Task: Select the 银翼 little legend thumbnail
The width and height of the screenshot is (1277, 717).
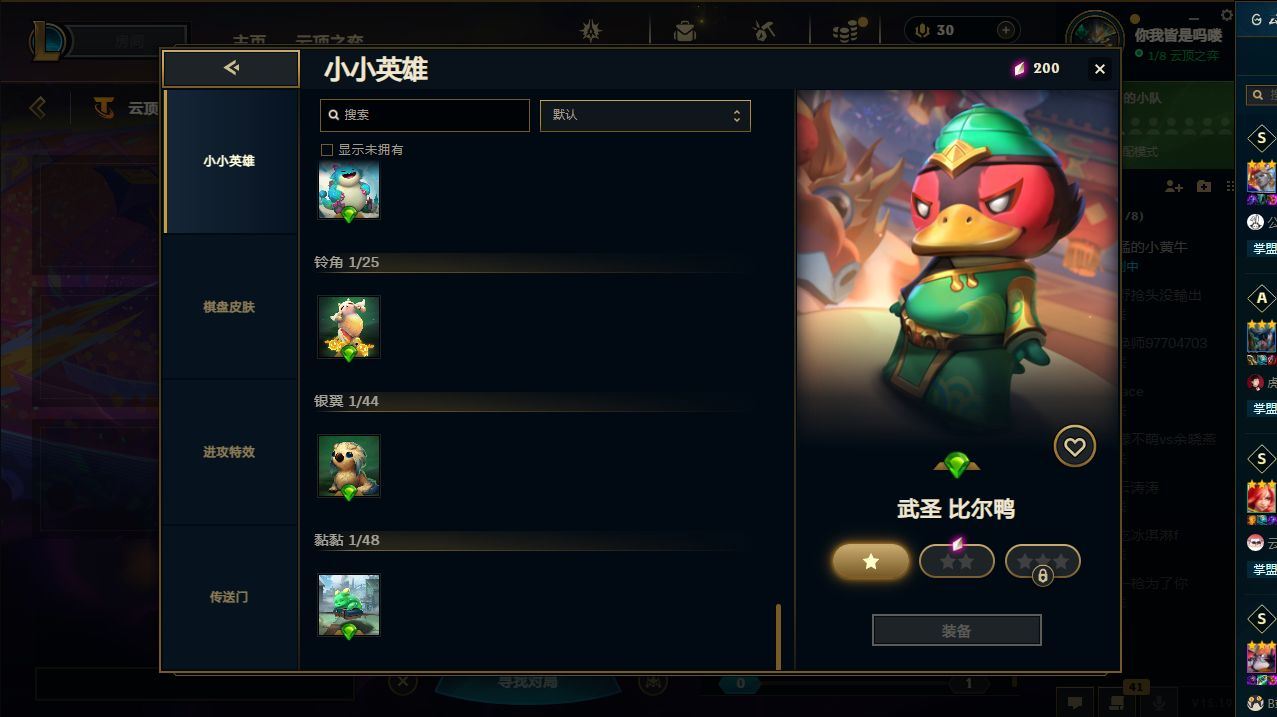Action: coord(349,466)
